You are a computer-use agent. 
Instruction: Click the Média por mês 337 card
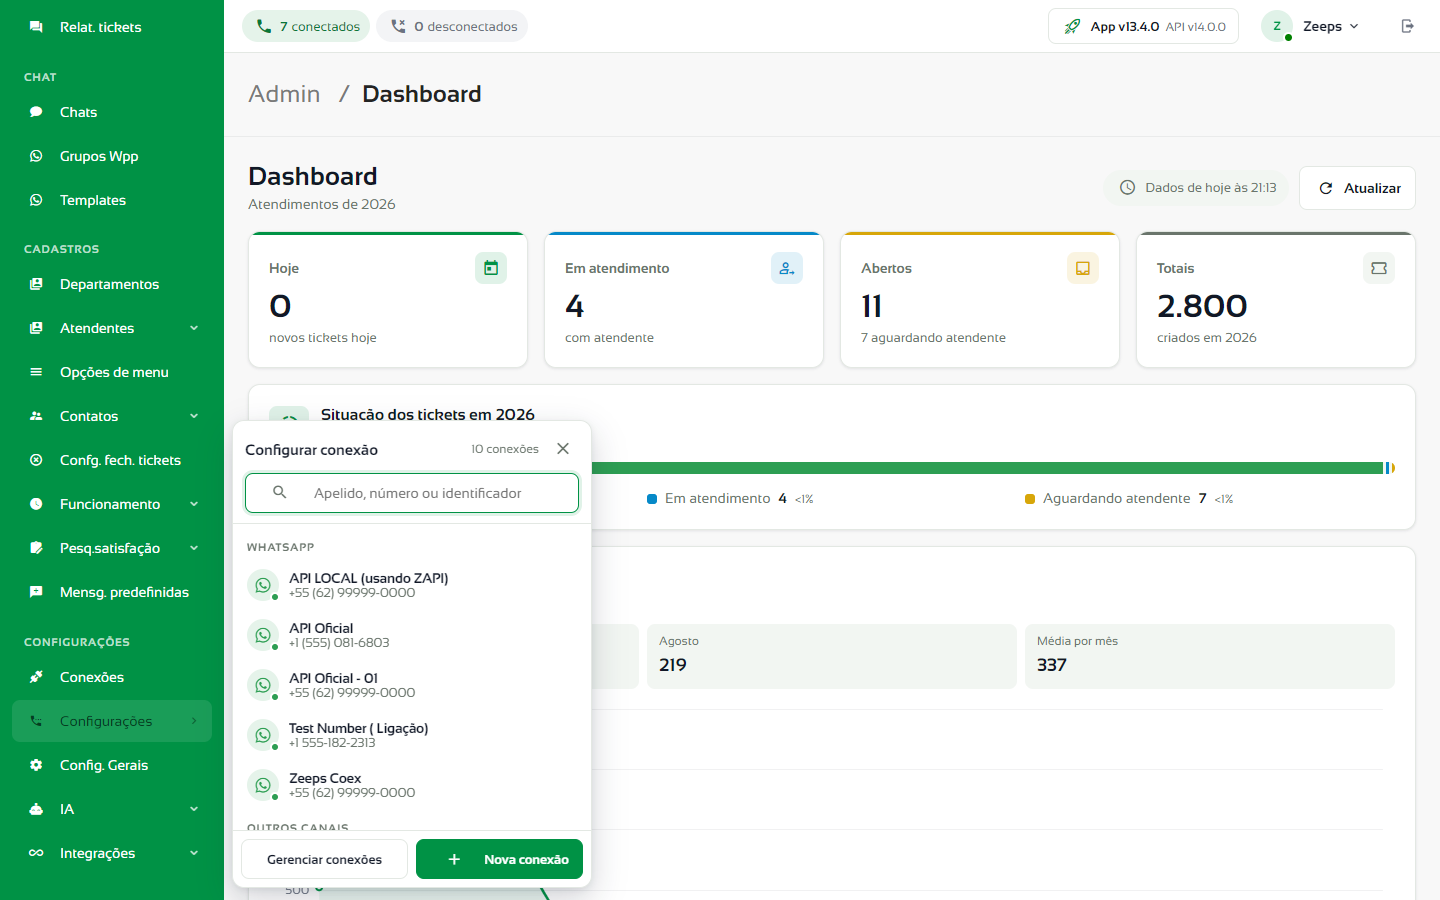[1210, 656]
